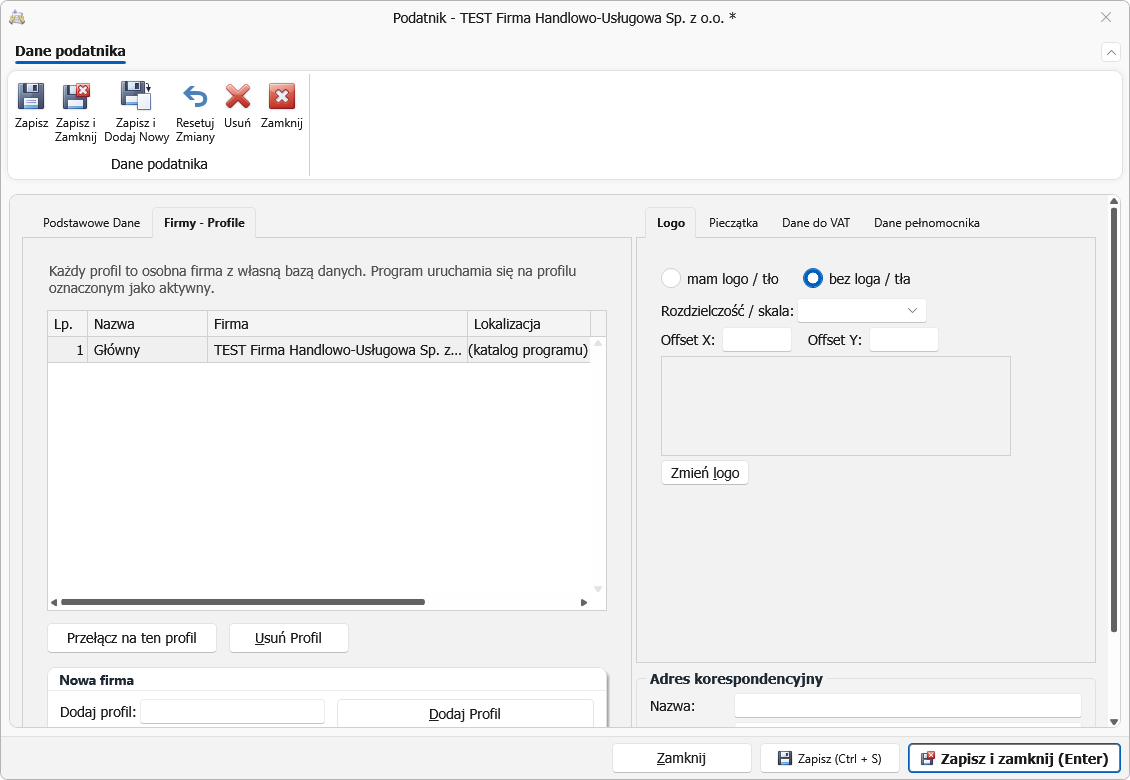Viewport: 1130px width, 780px height.
Task: Open the Dane do VAT tab
Action: tap(816, 223)
